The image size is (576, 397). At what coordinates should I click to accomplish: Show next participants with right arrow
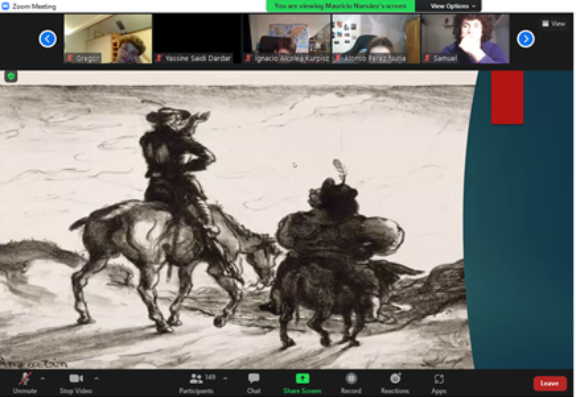[526, 39]
